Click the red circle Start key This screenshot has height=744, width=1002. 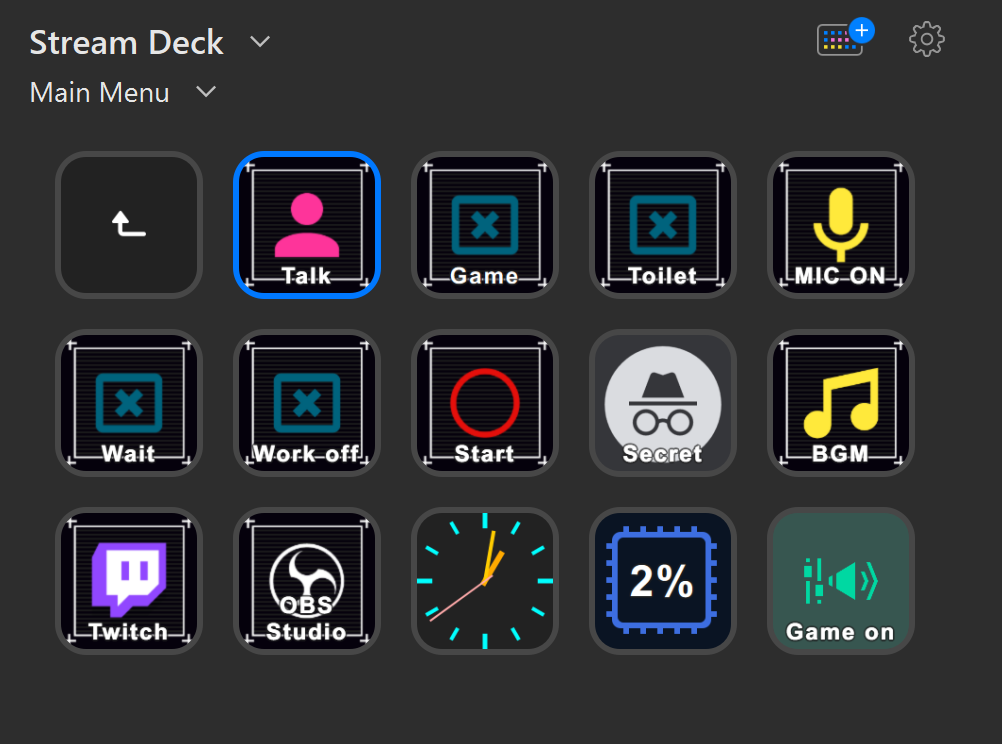pyautogui.click(x=485, y=403)
